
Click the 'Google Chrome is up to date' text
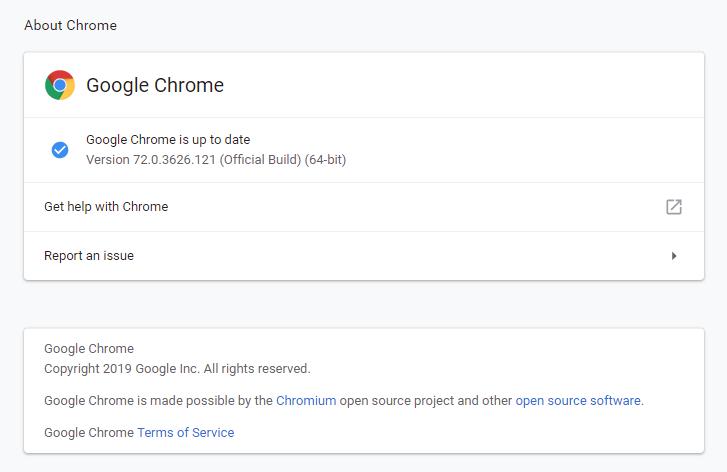(x=168, y=140)
